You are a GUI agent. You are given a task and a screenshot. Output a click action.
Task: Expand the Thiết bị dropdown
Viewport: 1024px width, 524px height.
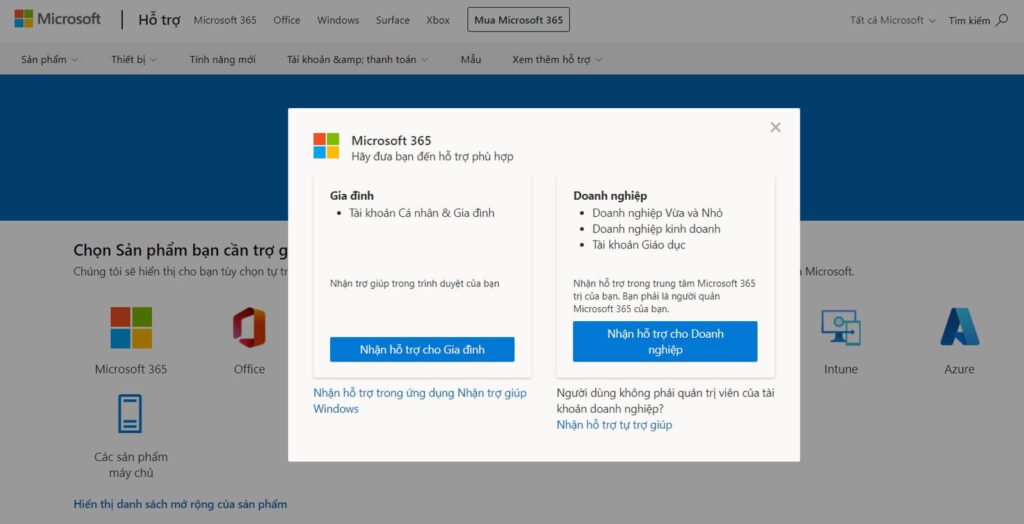click(x=134, y=59)
